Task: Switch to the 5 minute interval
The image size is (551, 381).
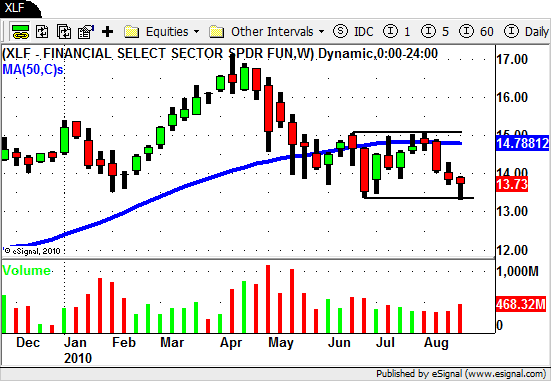Action: pos(435,32)
